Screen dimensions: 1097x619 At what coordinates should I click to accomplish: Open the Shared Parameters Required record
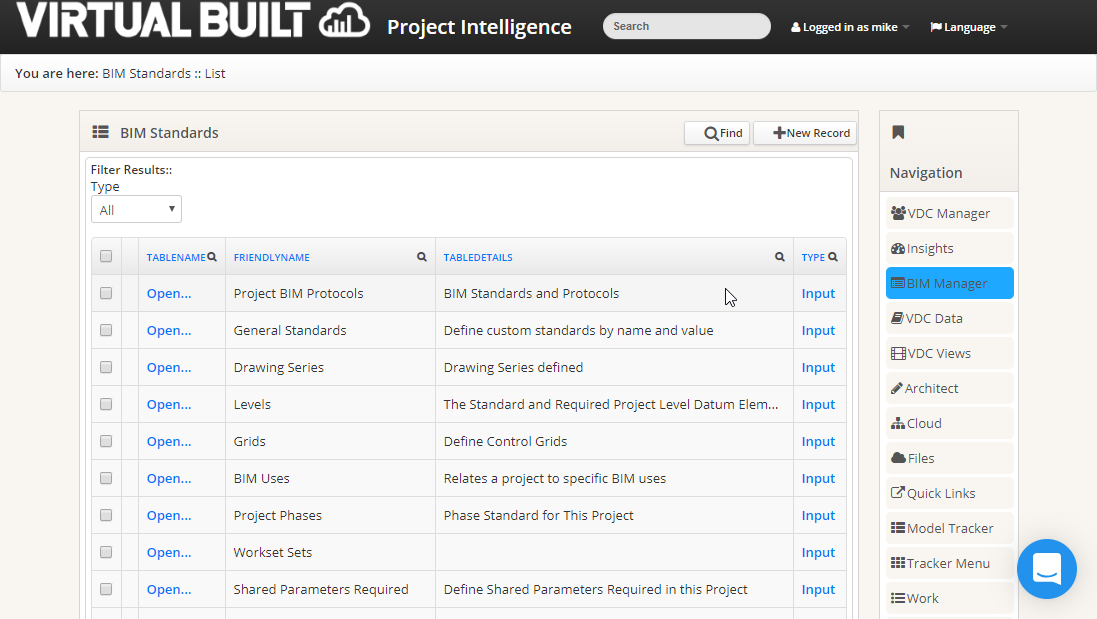point(169,590)
